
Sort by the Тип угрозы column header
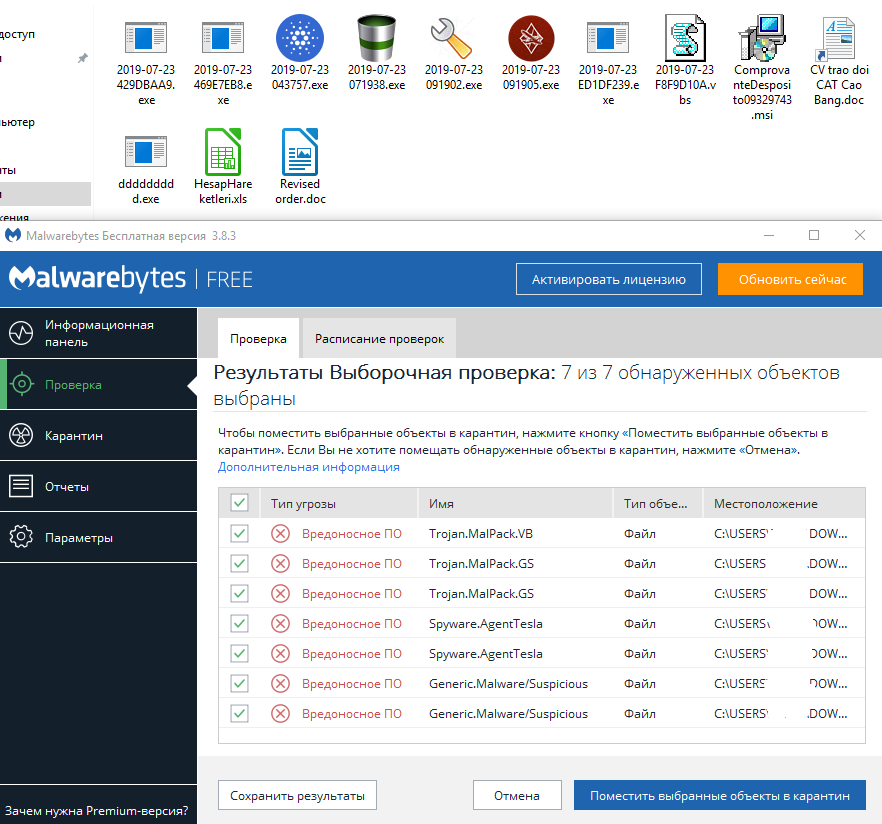pyautogui.click(x=339, y=503)
